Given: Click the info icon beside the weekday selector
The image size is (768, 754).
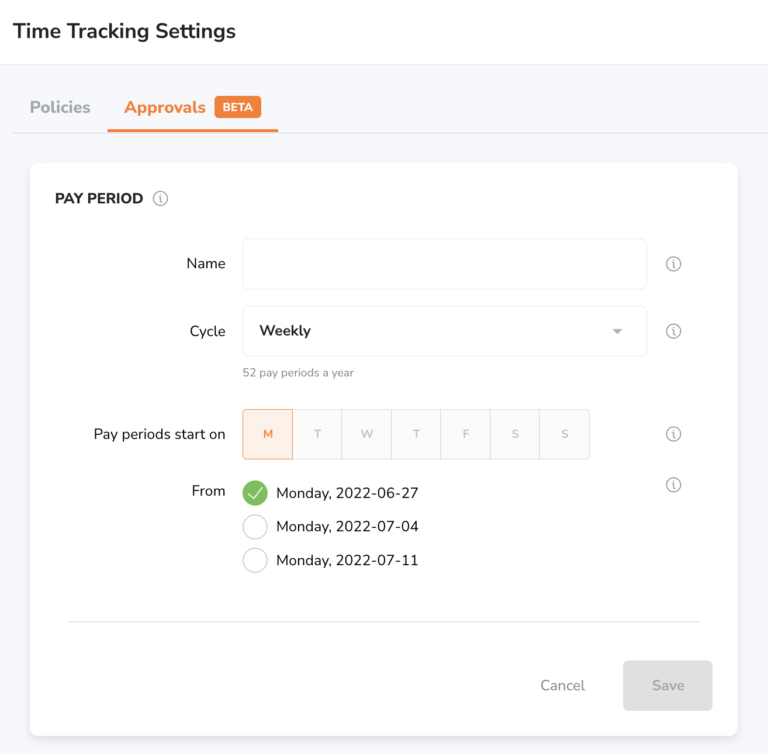Looking at the screenshot, I should [x=673, y=434].
